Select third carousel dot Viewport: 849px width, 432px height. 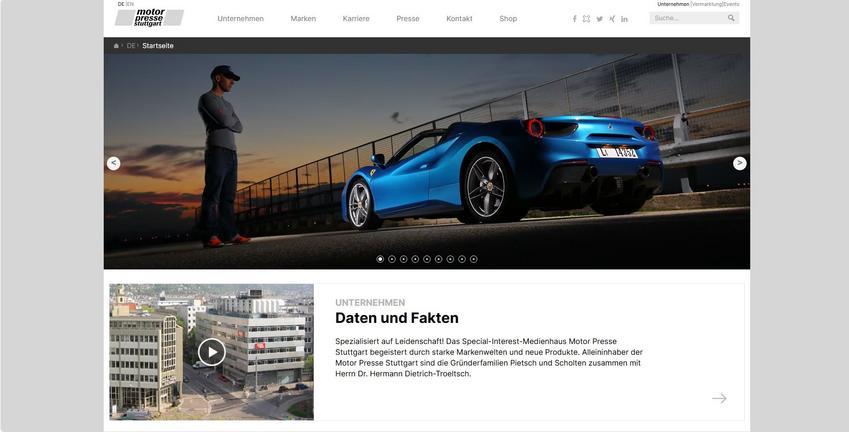[x=403, y=259]
